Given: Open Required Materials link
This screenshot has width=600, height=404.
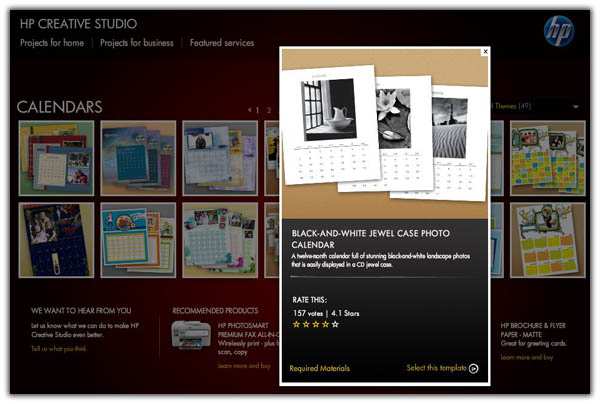Looking at the screenshot, I should [x=320, y=368].
